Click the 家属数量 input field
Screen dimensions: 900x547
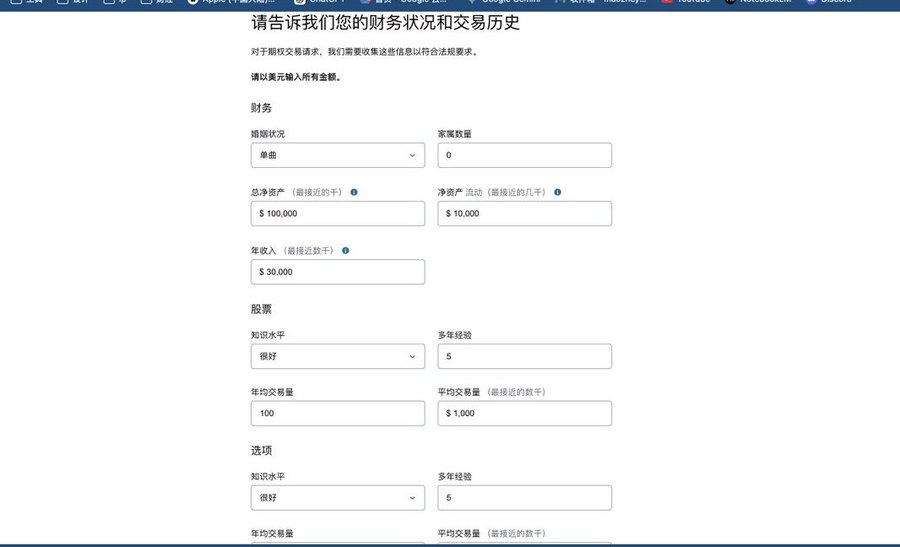coord(525,155)
